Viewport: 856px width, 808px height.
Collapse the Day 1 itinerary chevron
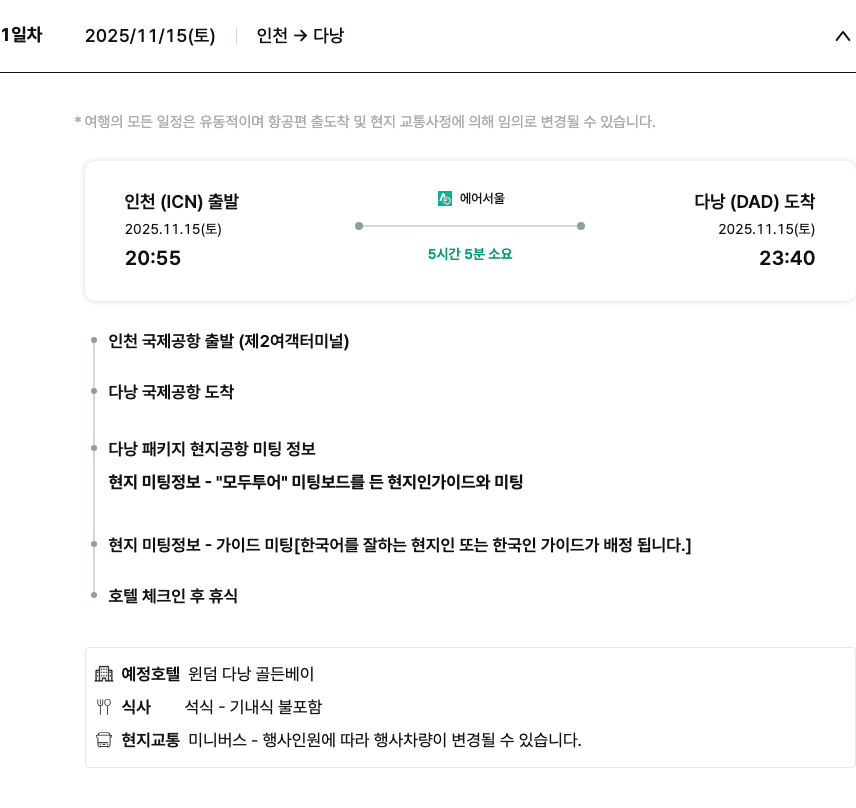tap(841, 37)
